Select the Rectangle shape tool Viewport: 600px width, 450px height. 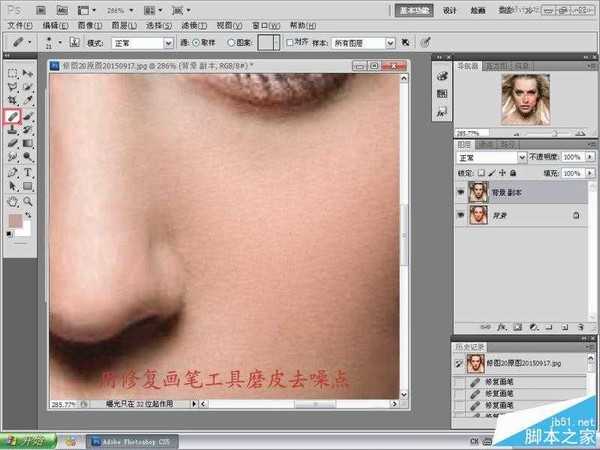[28, 186]
